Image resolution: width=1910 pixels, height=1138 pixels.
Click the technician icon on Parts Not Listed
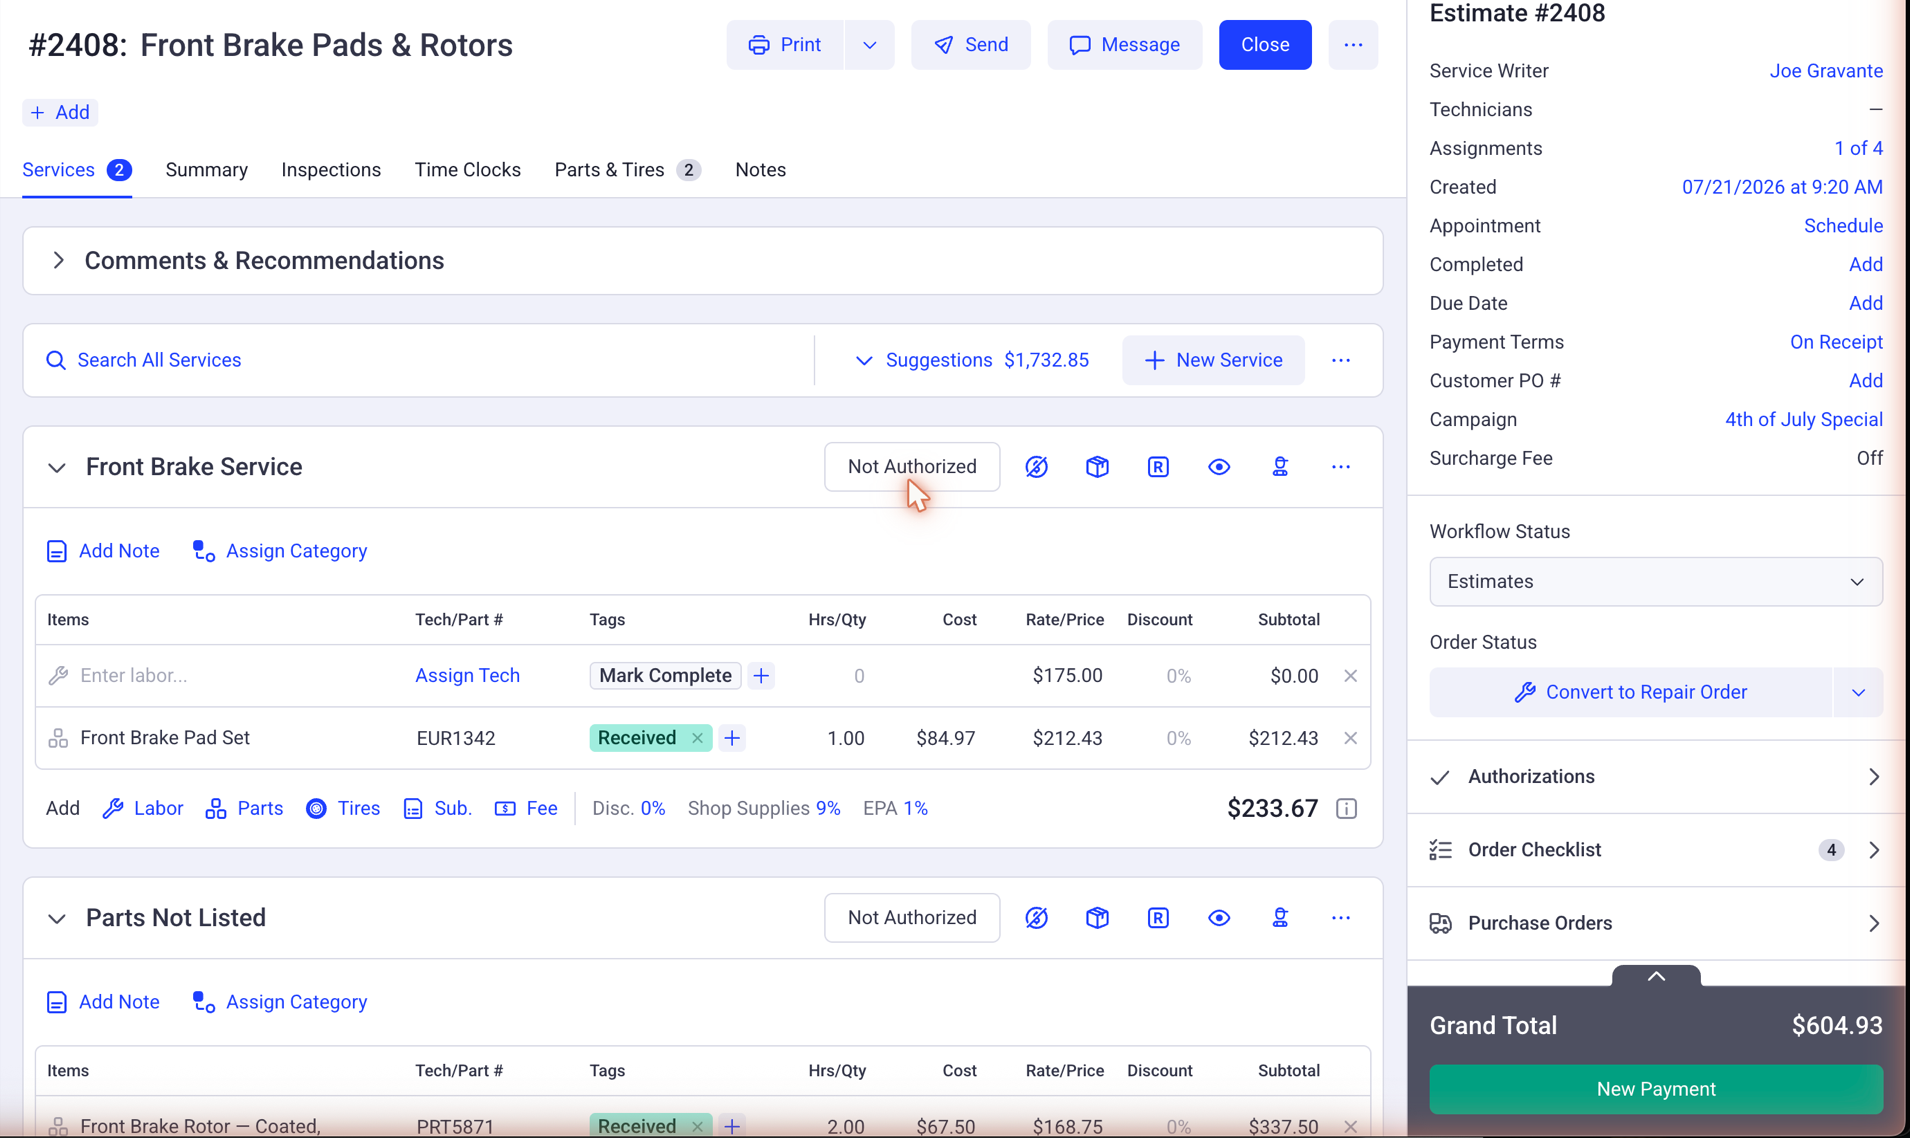coord(1280,918)
